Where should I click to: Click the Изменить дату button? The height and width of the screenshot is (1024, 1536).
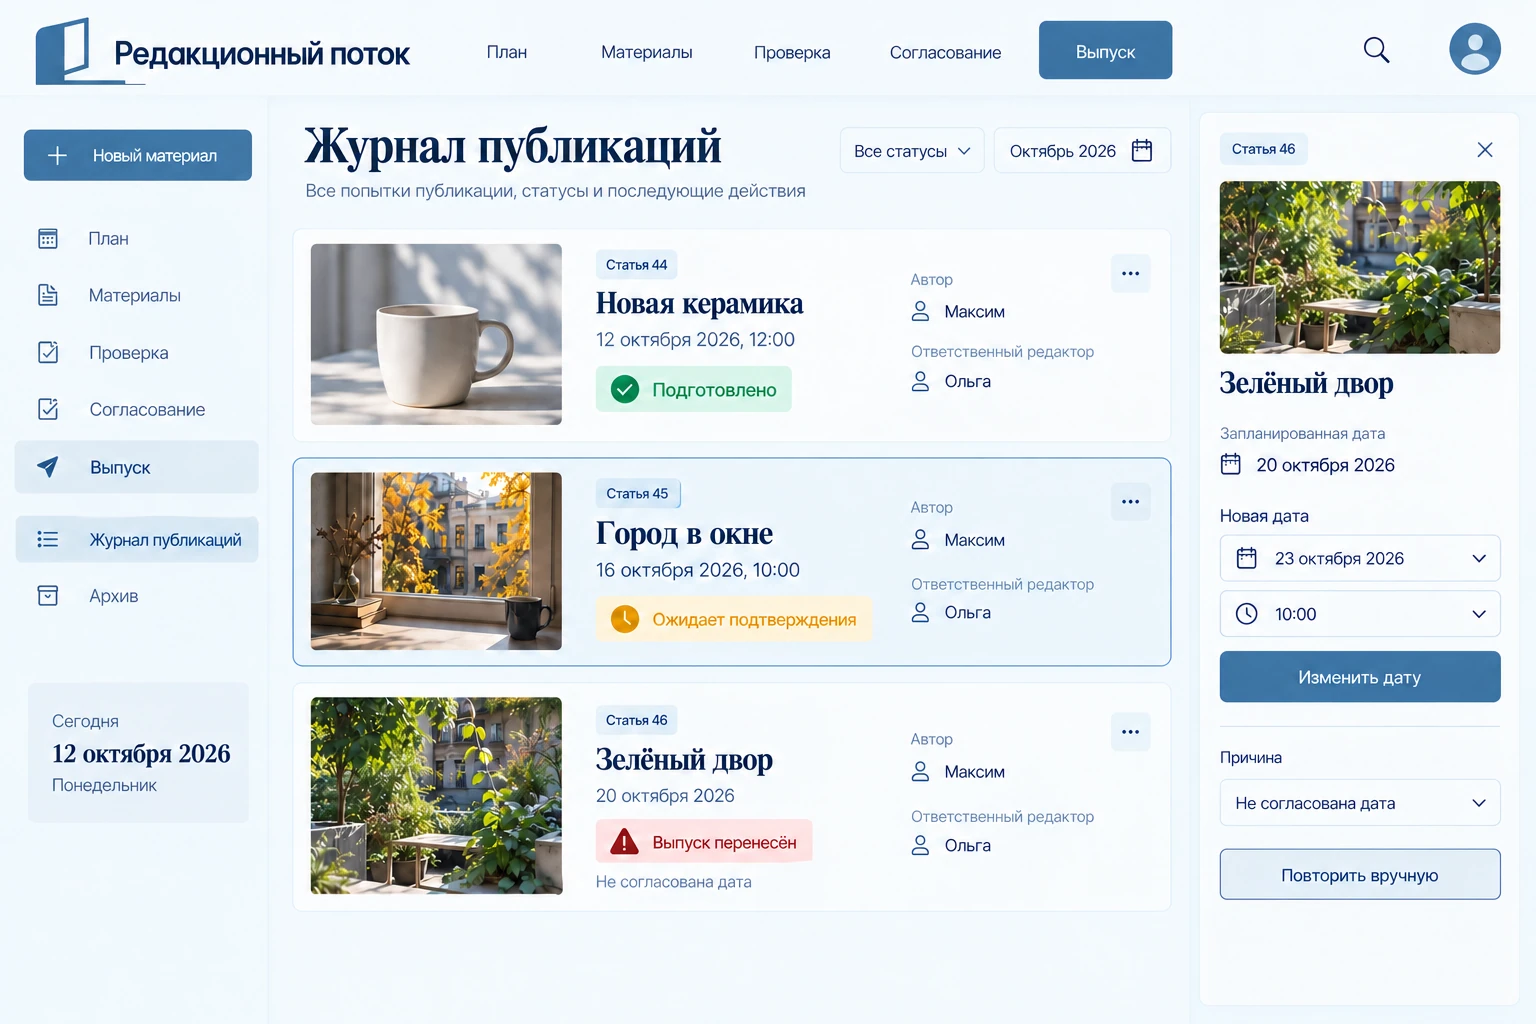click(x=1360, y=677)
